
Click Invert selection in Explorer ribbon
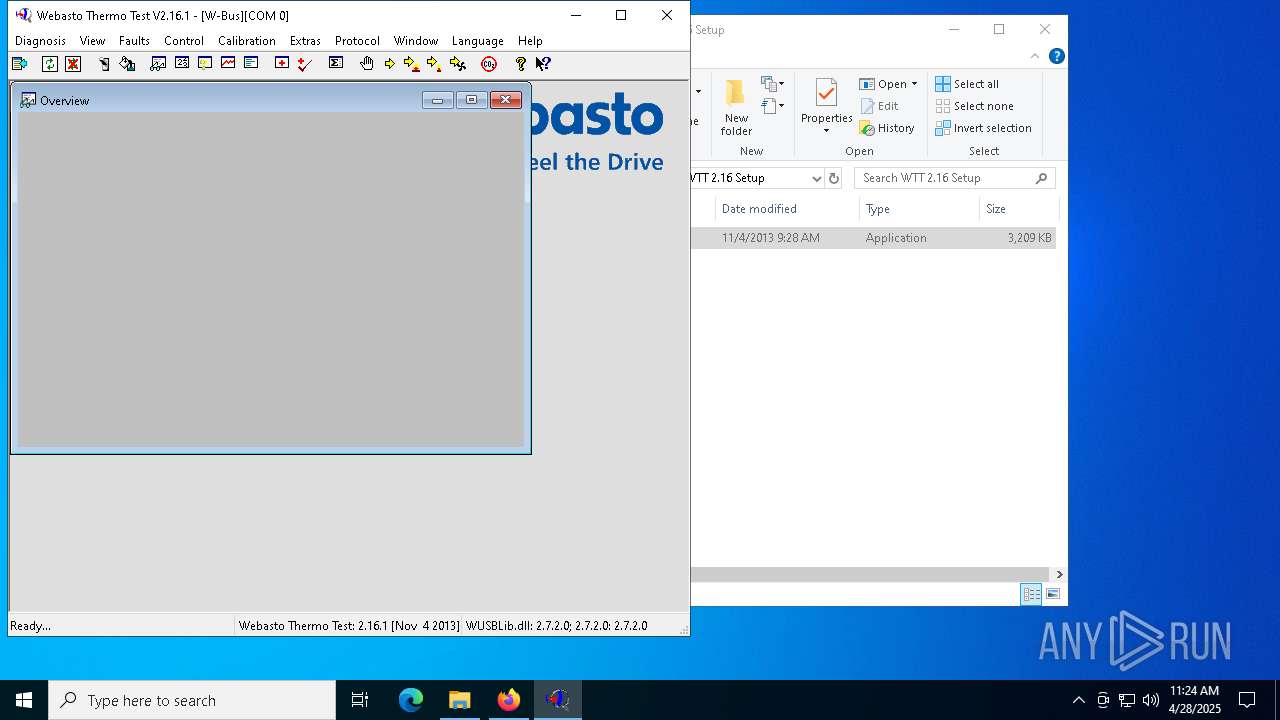click(983, 128)
